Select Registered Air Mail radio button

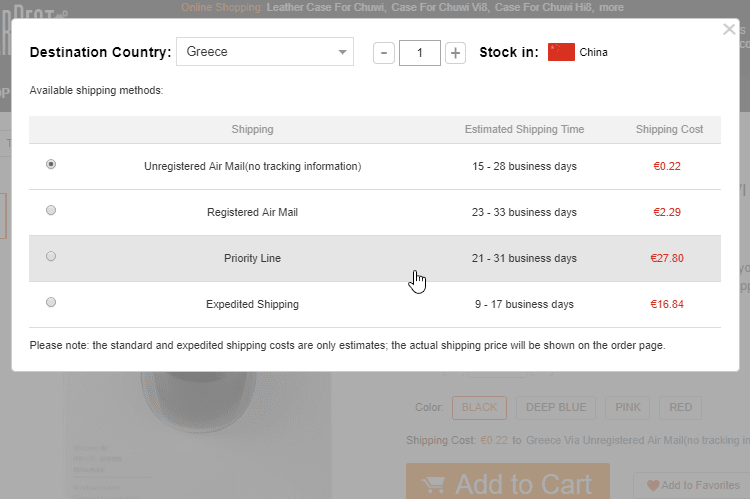pos(51,210)
